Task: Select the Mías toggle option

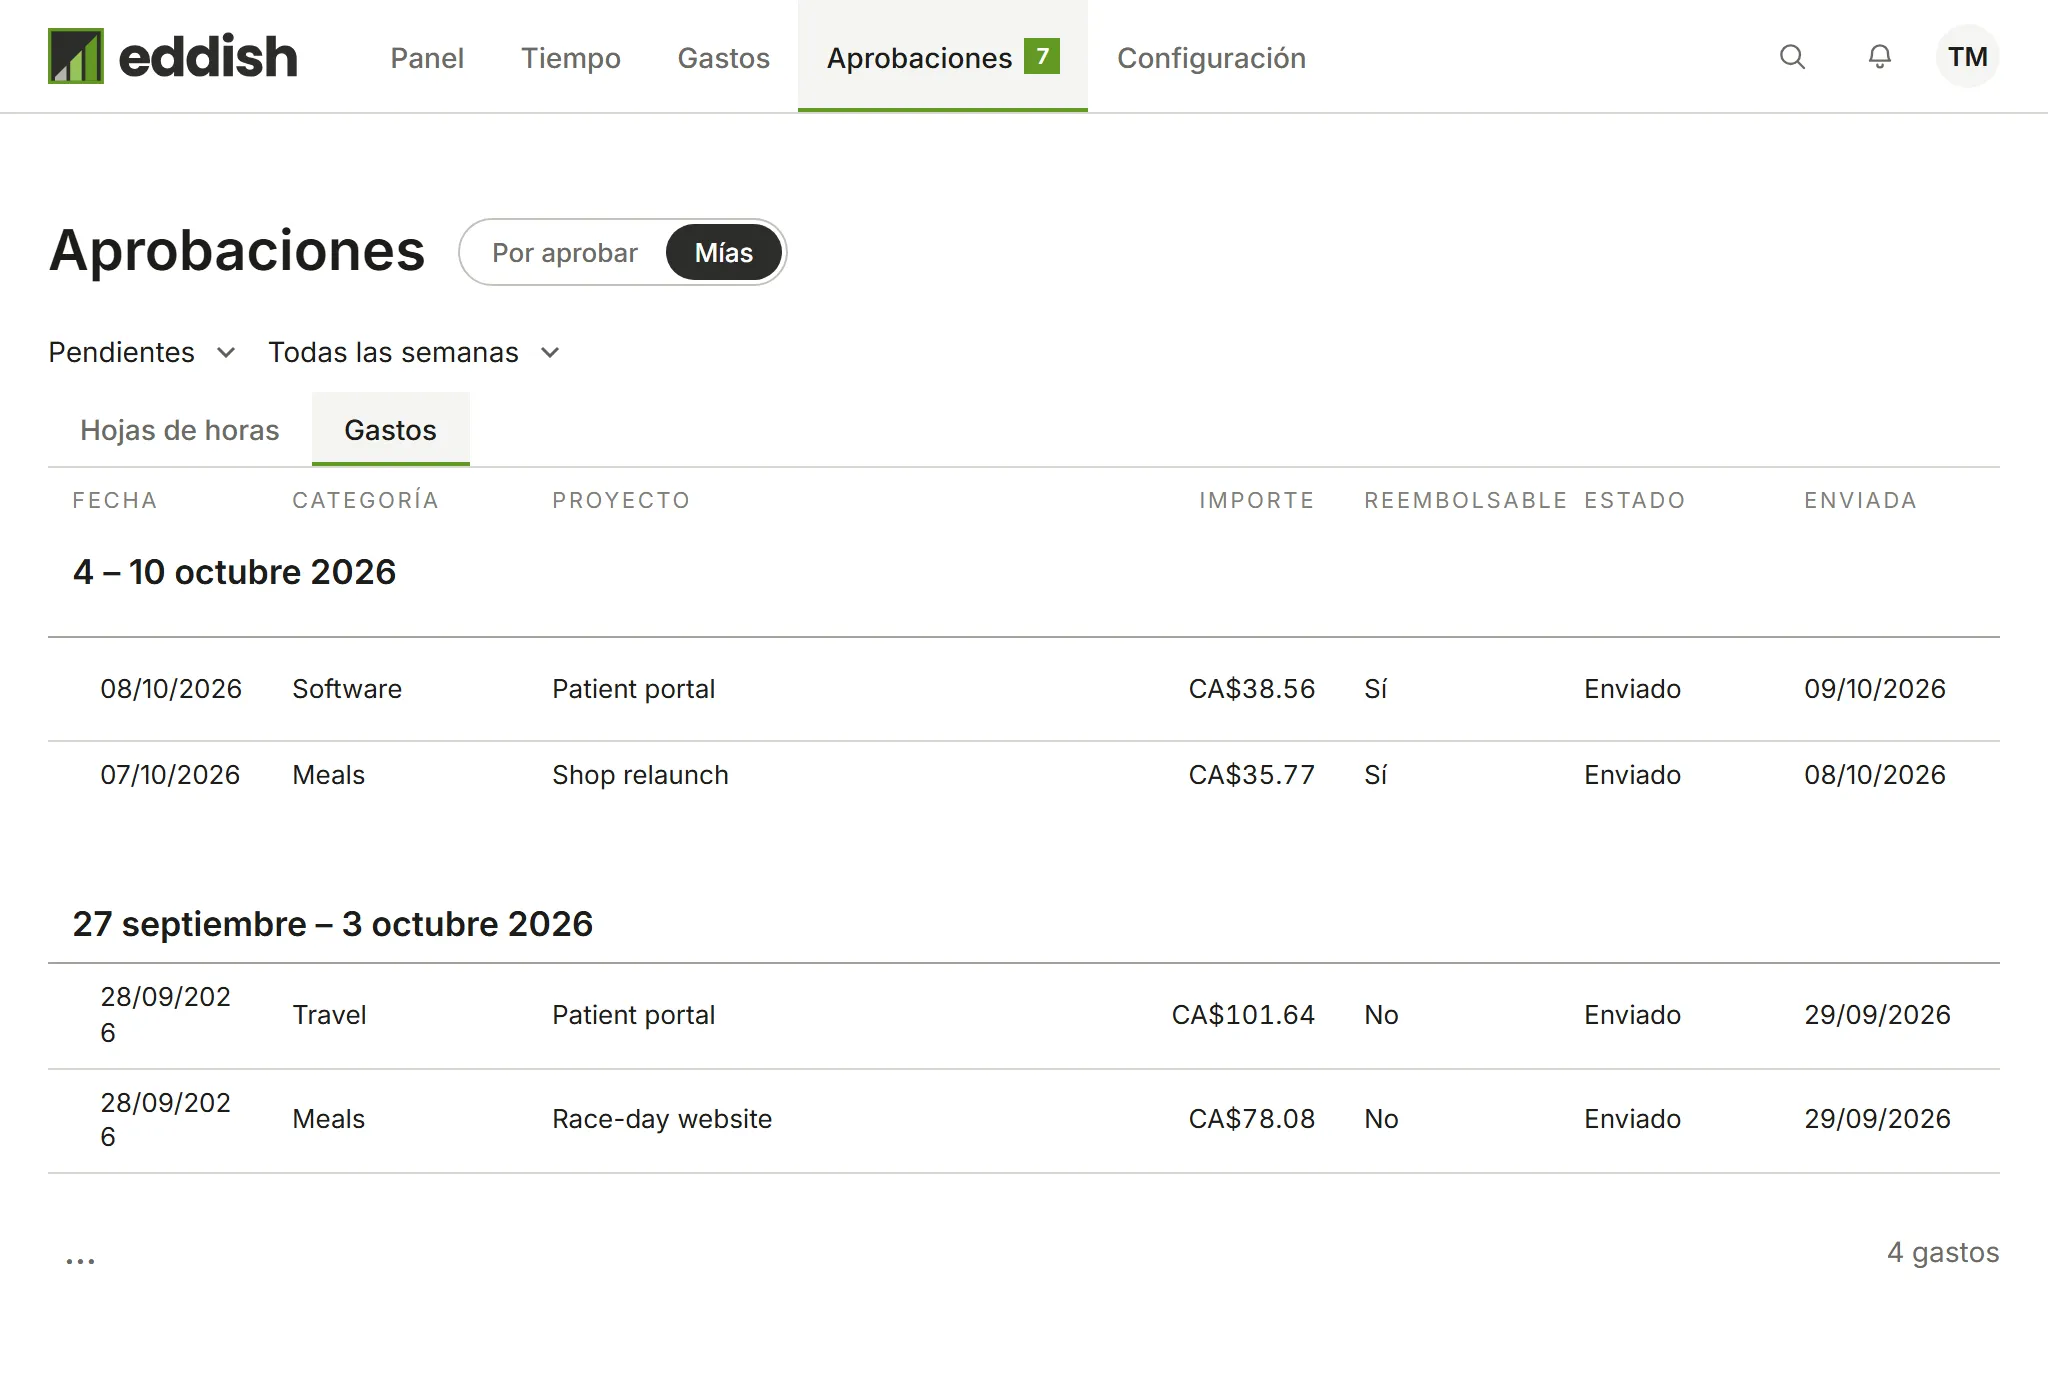Action: click(x=724, y=252)
